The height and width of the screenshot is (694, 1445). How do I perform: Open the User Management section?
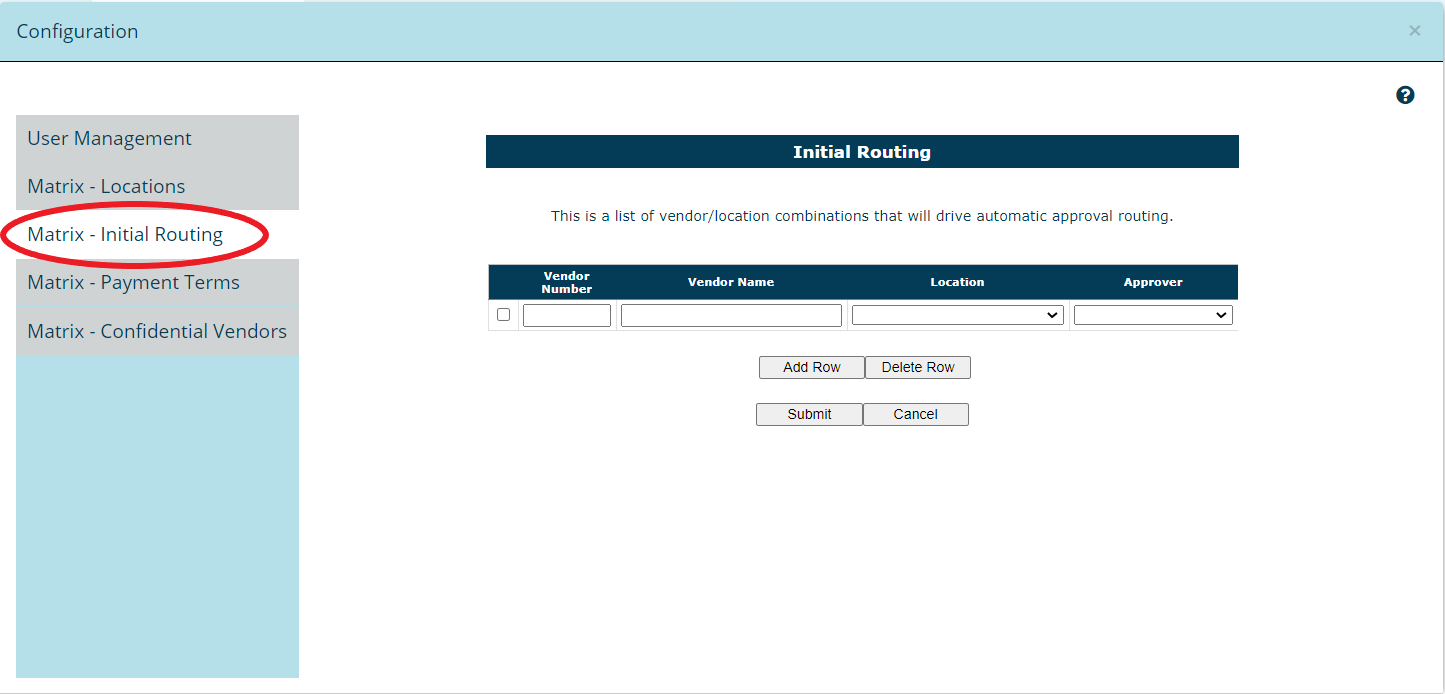[x=109, y=139]
